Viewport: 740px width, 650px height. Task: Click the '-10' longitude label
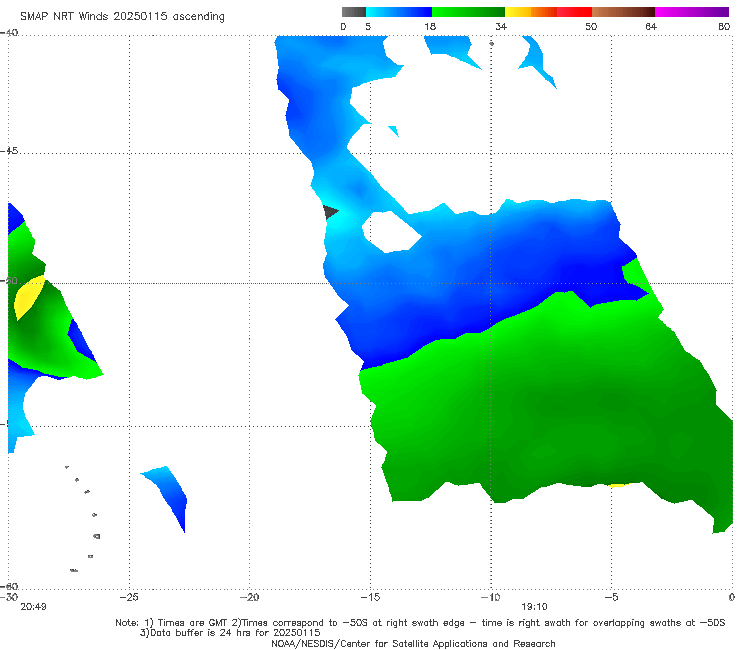[490, 597]
